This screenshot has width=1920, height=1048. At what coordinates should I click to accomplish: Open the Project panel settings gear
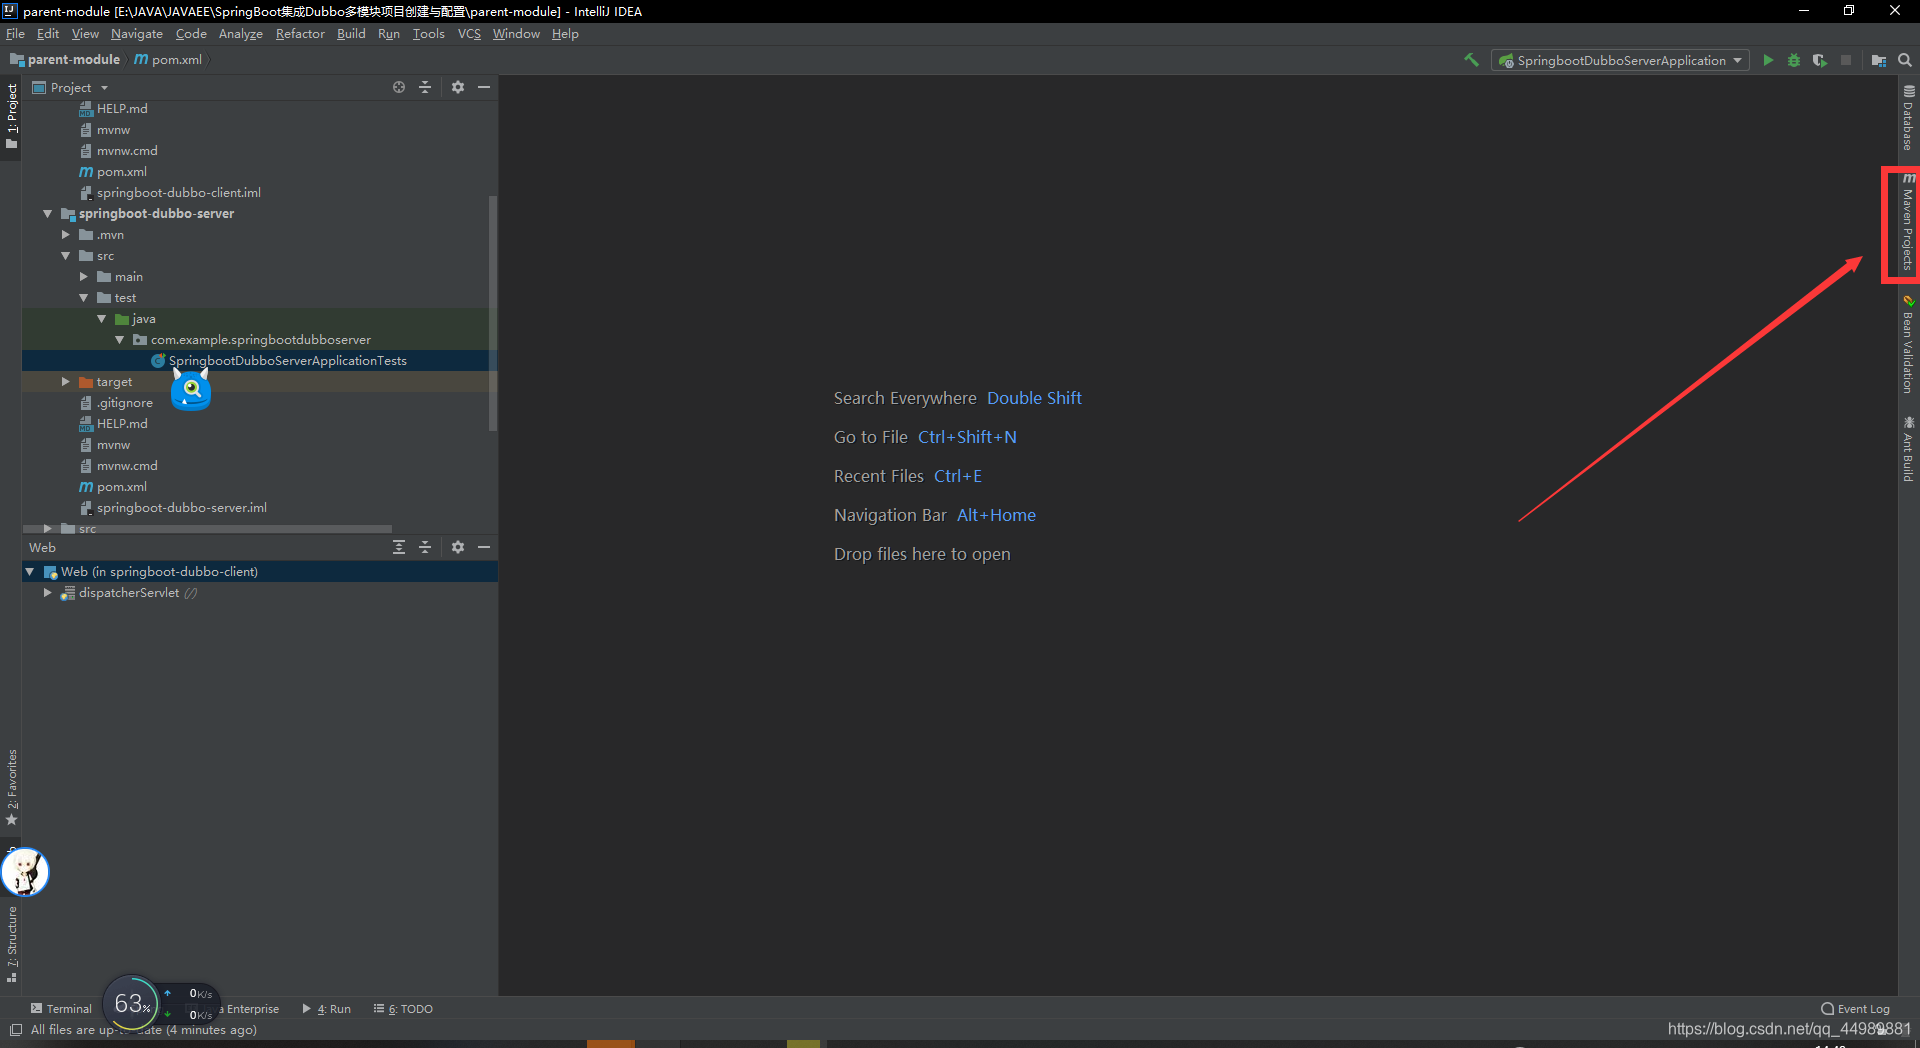pyautogui.click(x=458, y=87)
